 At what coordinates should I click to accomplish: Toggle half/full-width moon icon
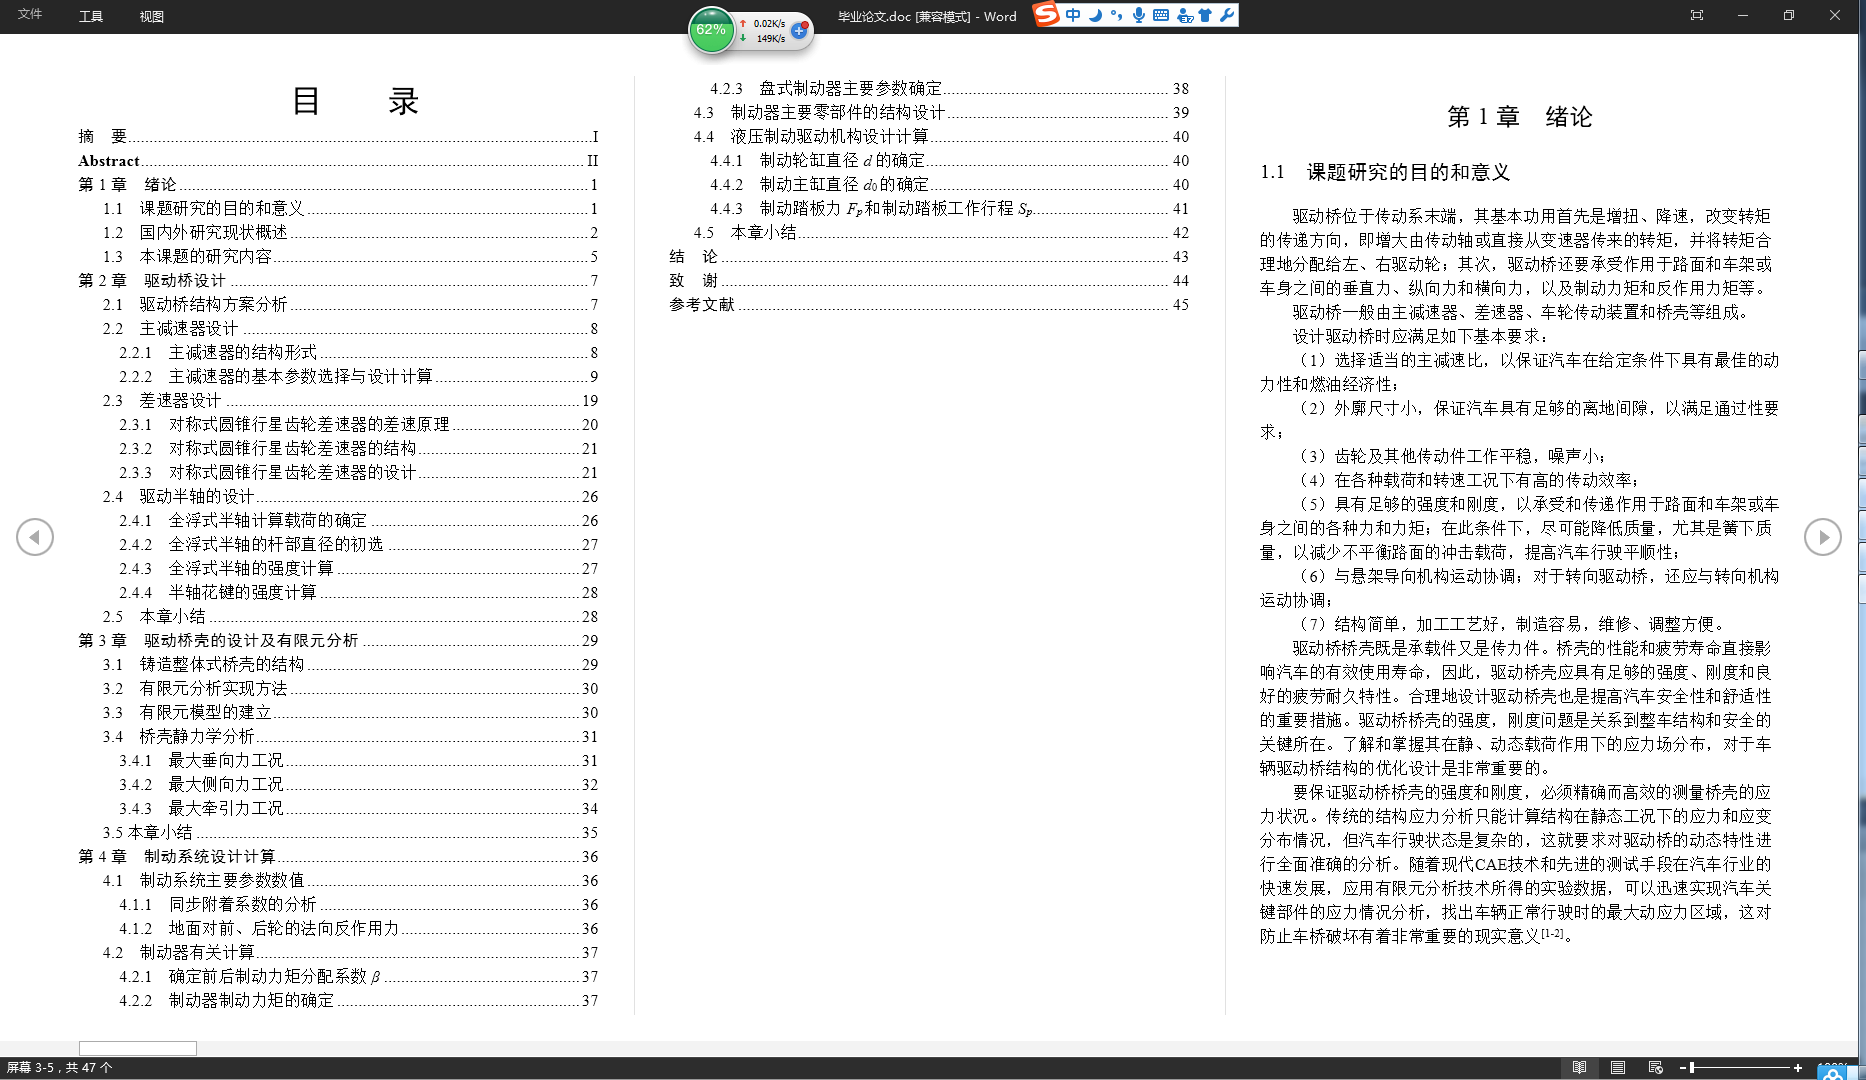pyautogui.click(x=1096, y=15)
